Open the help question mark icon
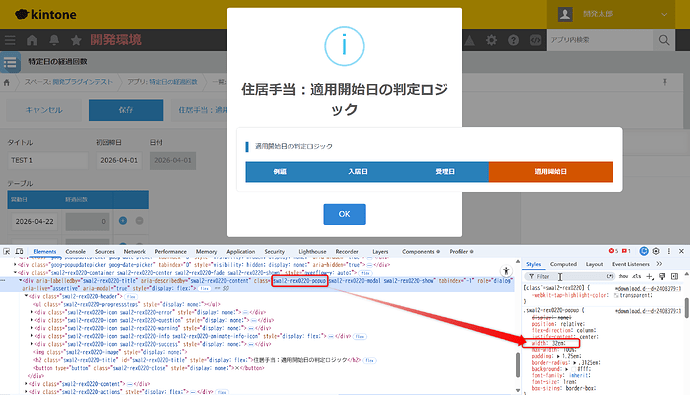690x395 pixels. tap(513, 40)
